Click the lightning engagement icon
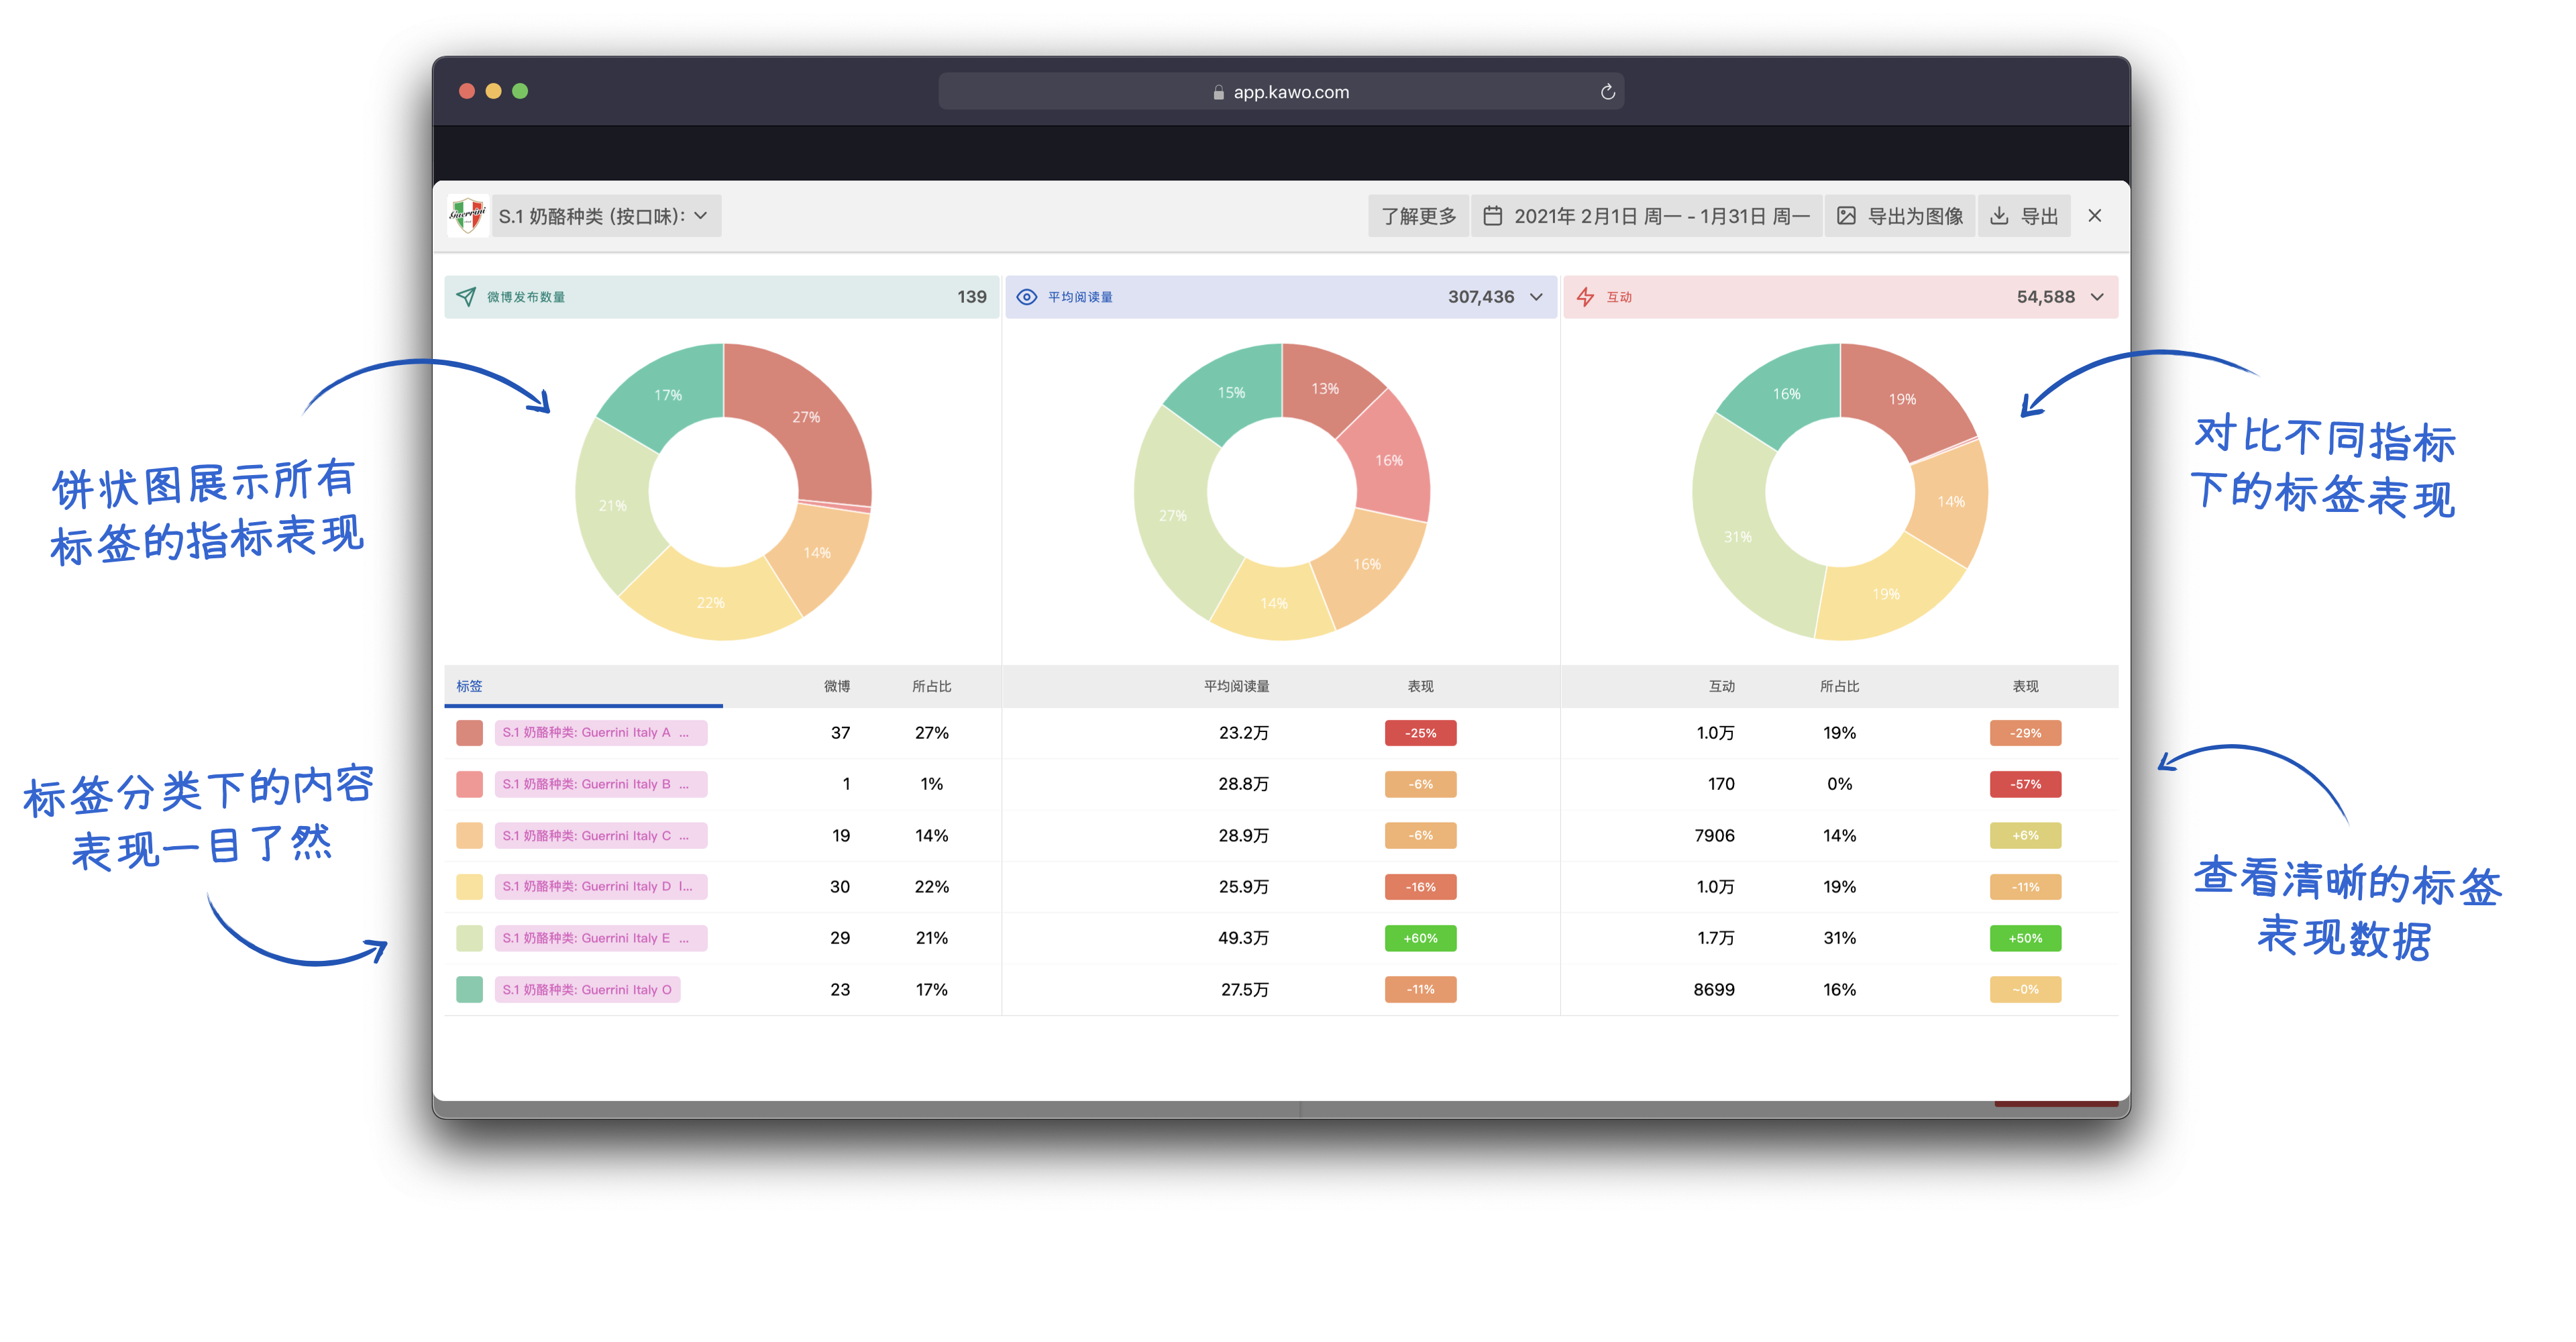Viewport: 2576px width, 1342px height. (x=1585, y=297)
